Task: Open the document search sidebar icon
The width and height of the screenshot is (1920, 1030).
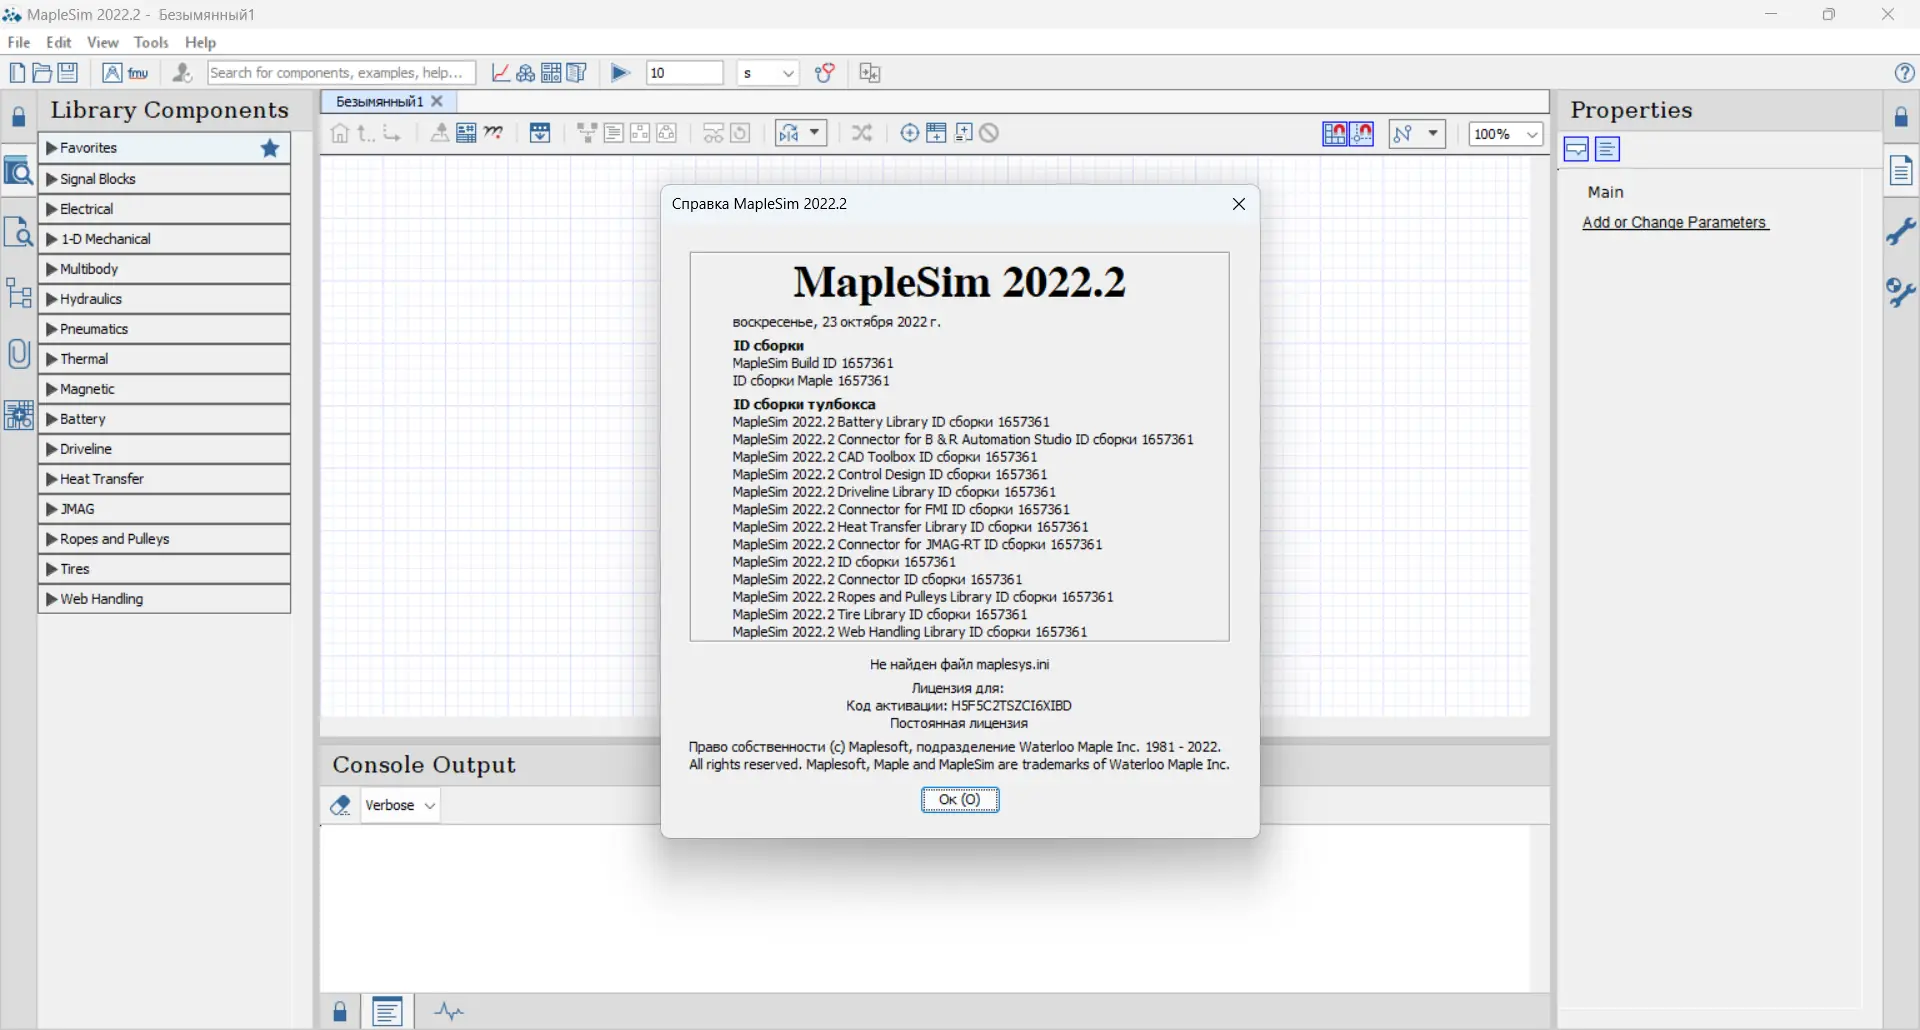Action: [19, 232]
